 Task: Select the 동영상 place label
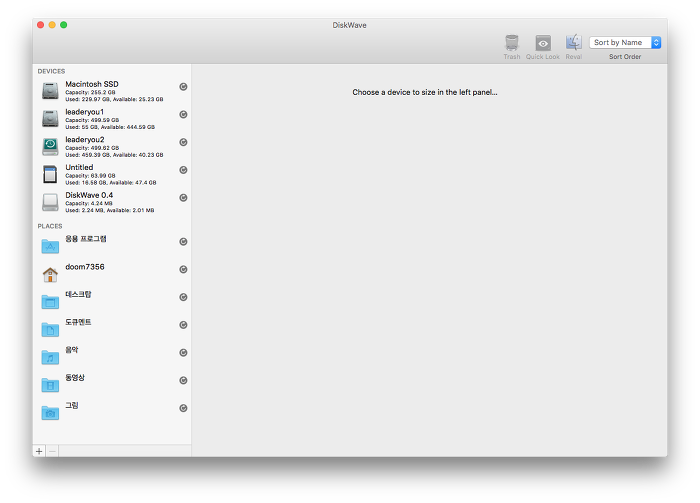[75, 377]
